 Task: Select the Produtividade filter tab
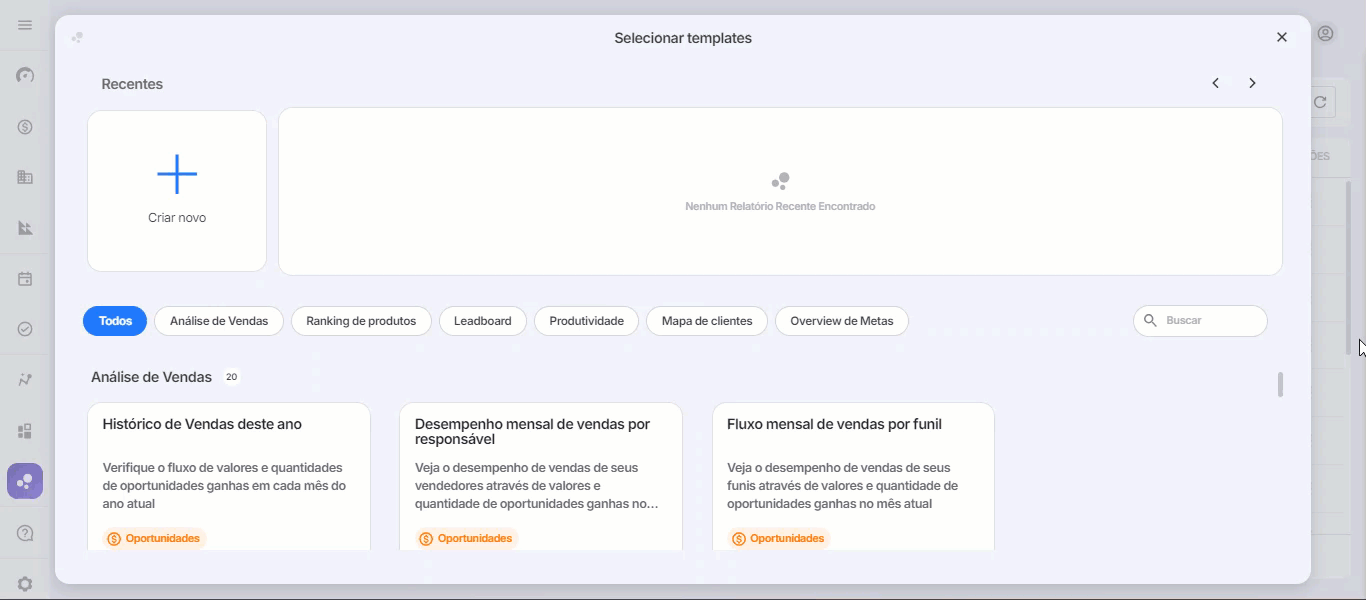(586, 321)
